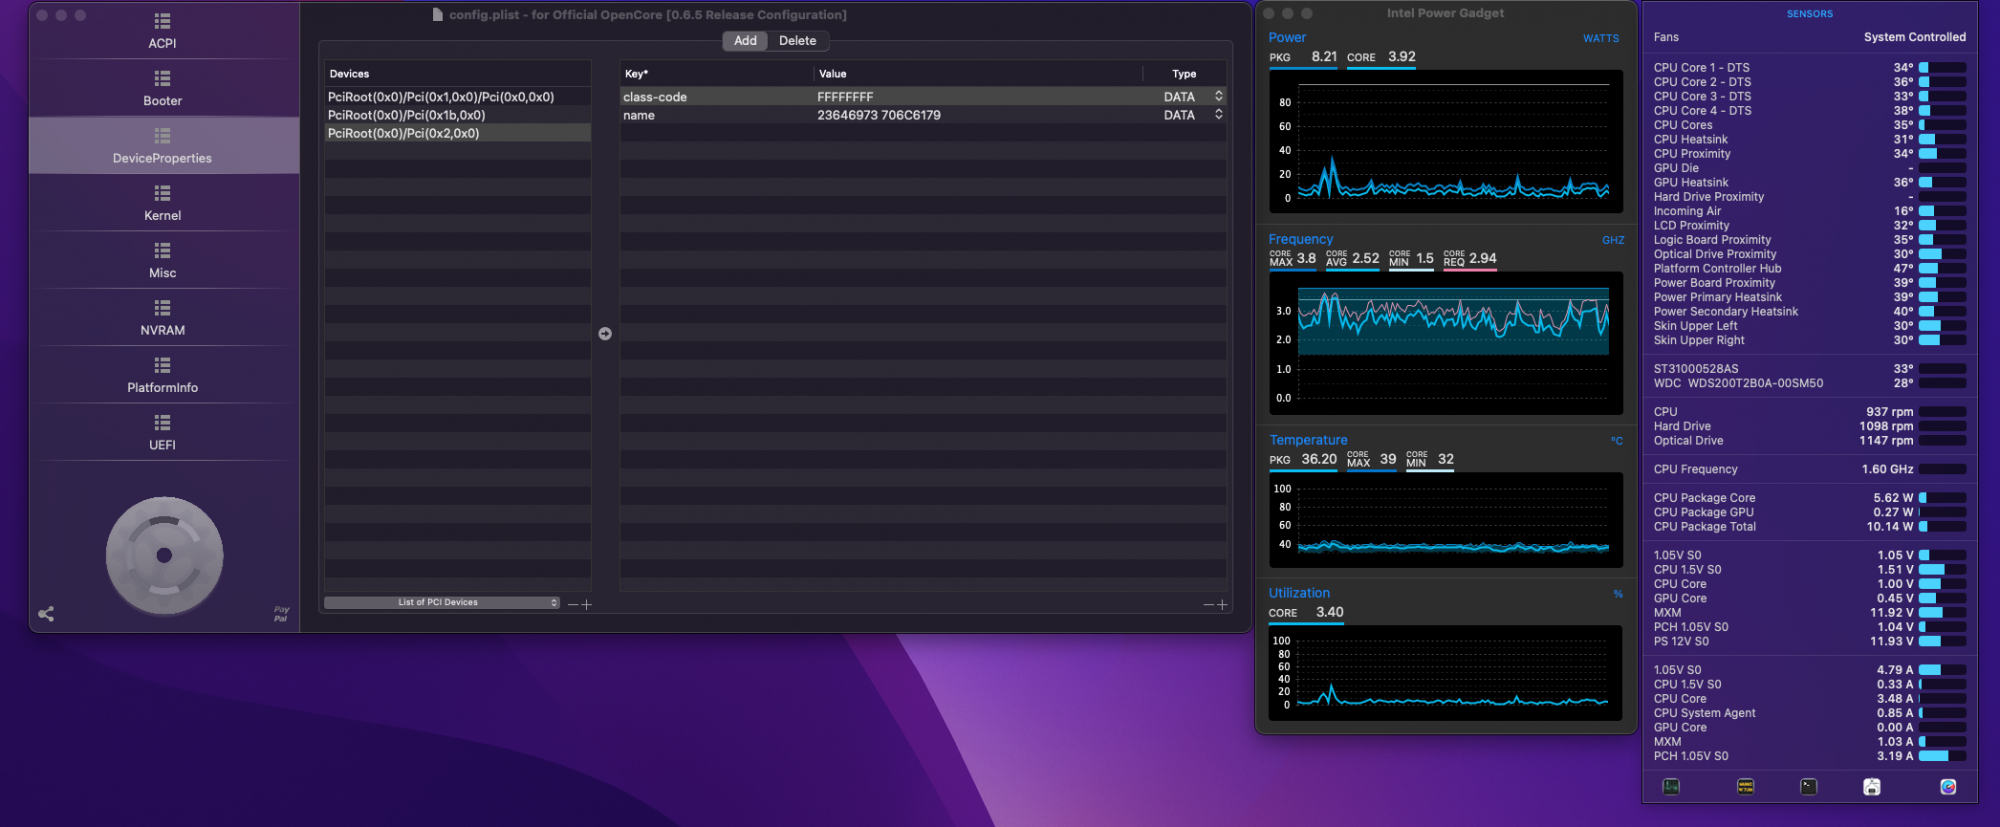Select device PciRoot(0x0)/Pci(0x1,0x0)/Pci(0x0,0x0)
2000x827 pixels.
coord(458,97)
